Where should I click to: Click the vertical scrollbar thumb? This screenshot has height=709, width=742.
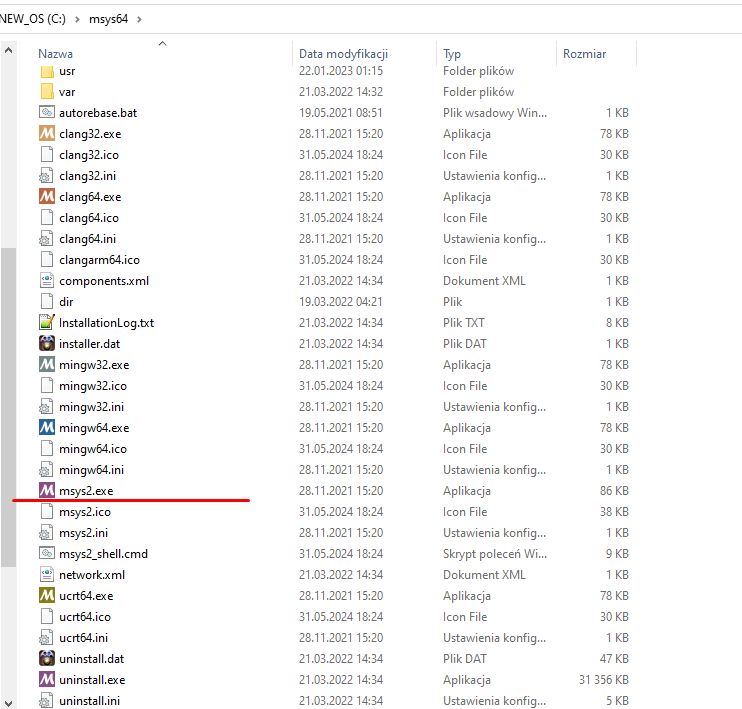coord(9,407)
